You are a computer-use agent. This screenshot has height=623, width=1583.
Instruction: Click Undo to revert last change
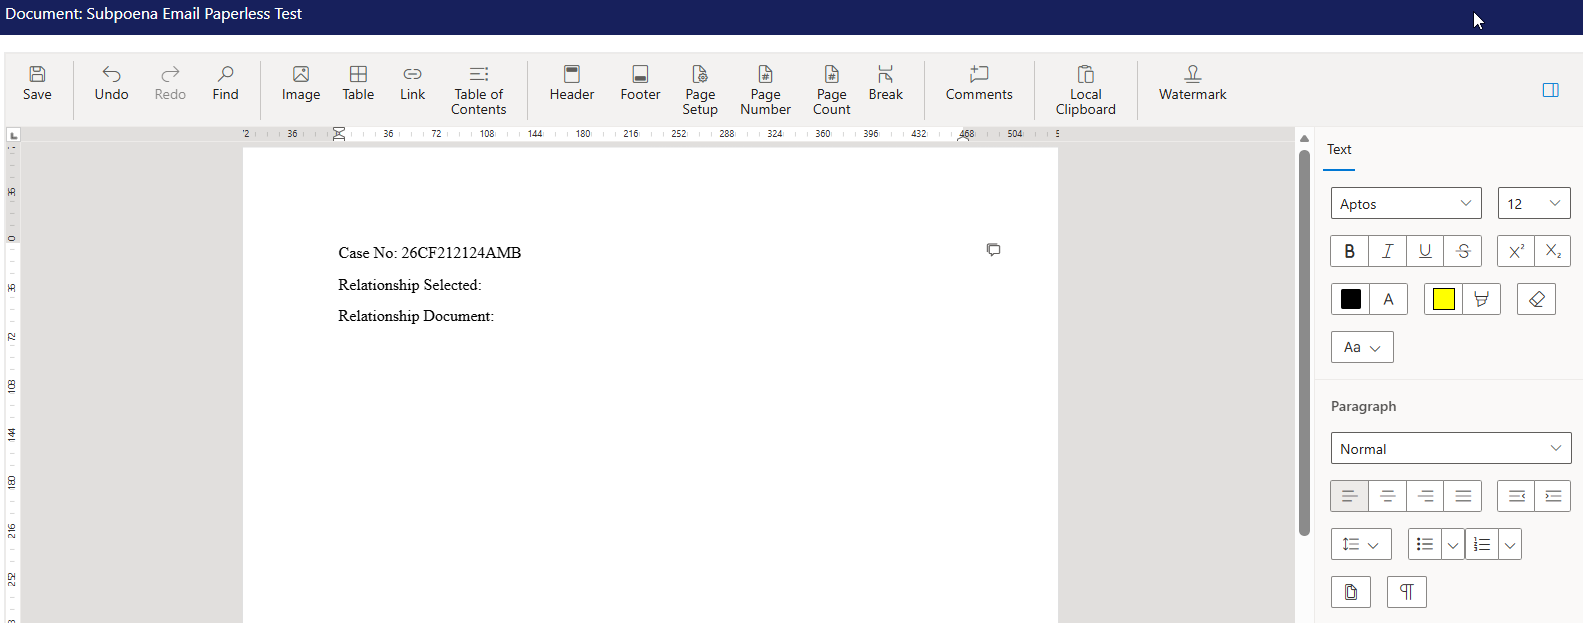pos(111,83)
